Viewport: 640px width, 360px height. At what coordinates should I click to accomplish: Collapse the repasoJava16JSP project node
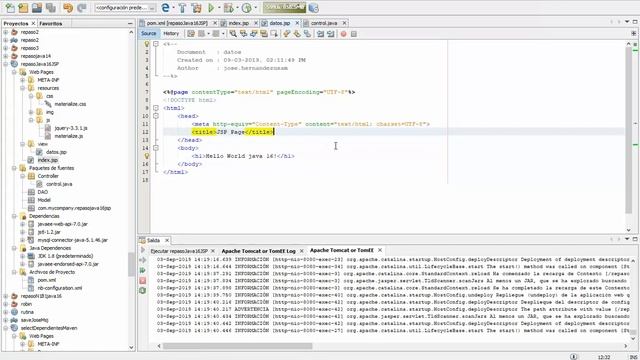6,64
